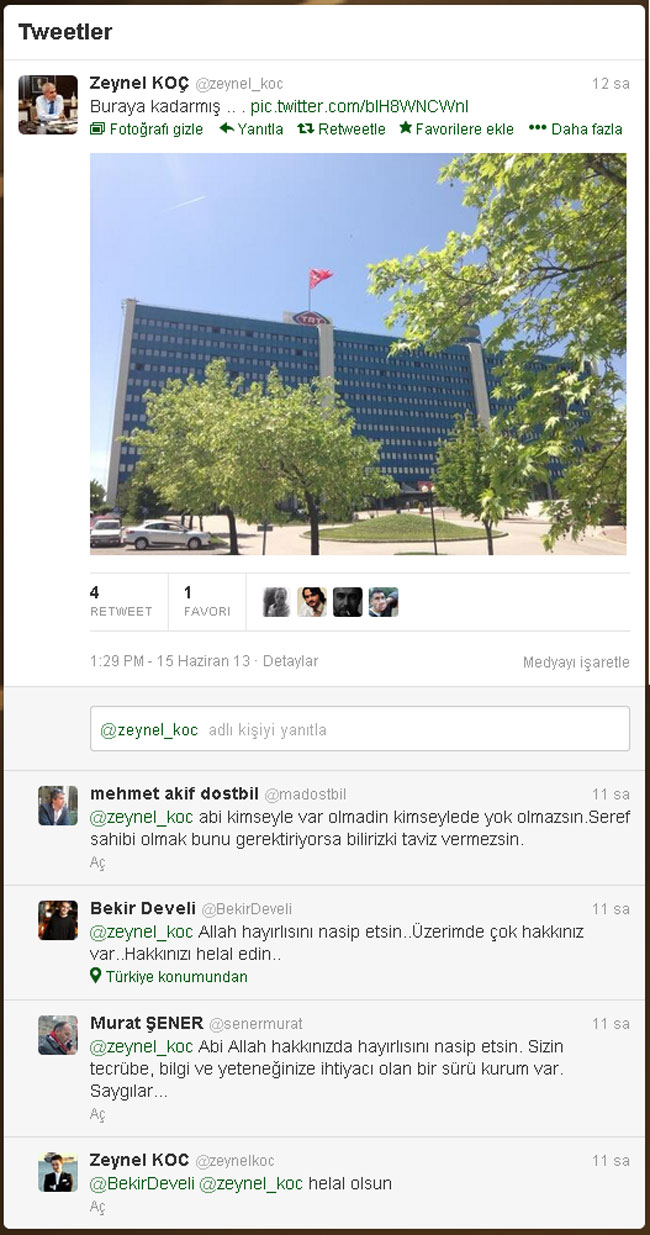The width and height of the screenshot is (650, 1235).
Task: Open the TRT building photo
Action: click(358, 354)
